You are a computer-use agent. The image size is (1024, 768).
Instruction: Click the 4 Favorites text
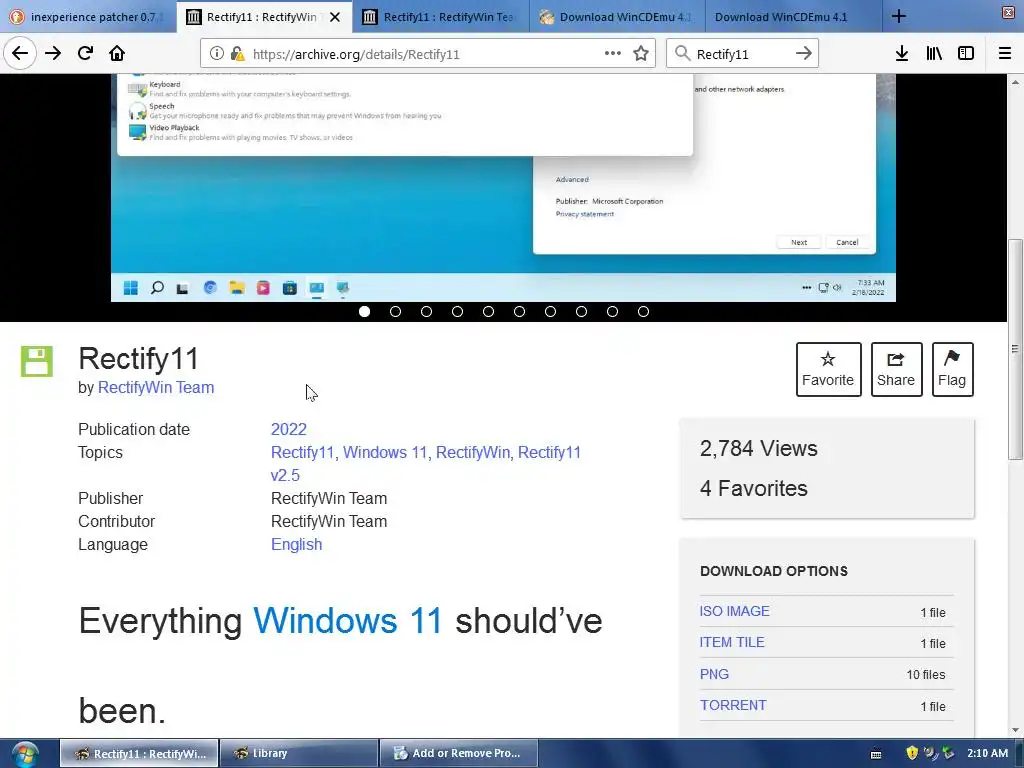coord(754,488)
